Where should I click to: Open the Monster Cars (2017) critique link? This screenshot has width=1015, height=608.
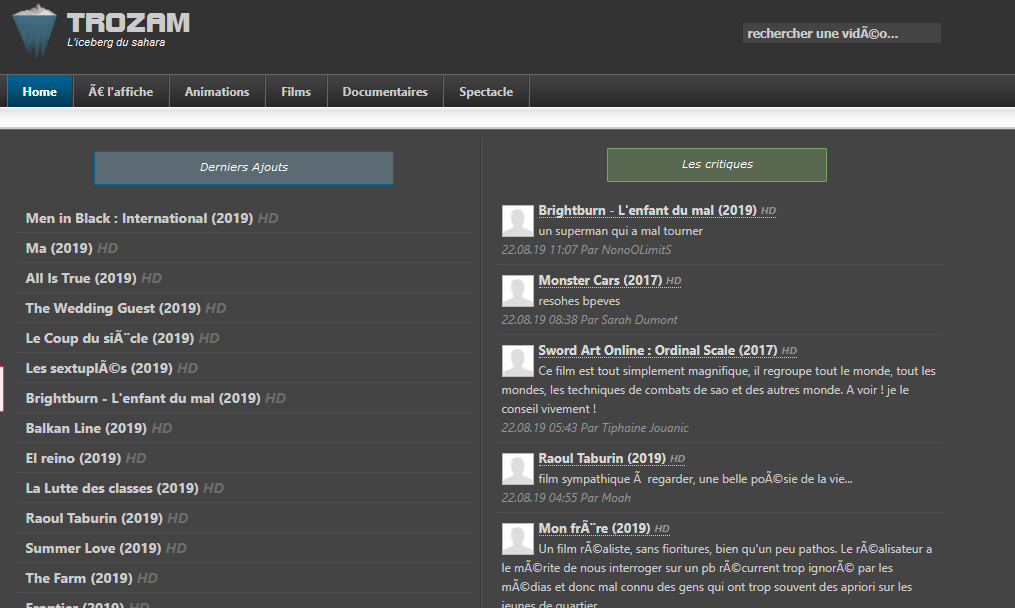[x=600, y=280]
